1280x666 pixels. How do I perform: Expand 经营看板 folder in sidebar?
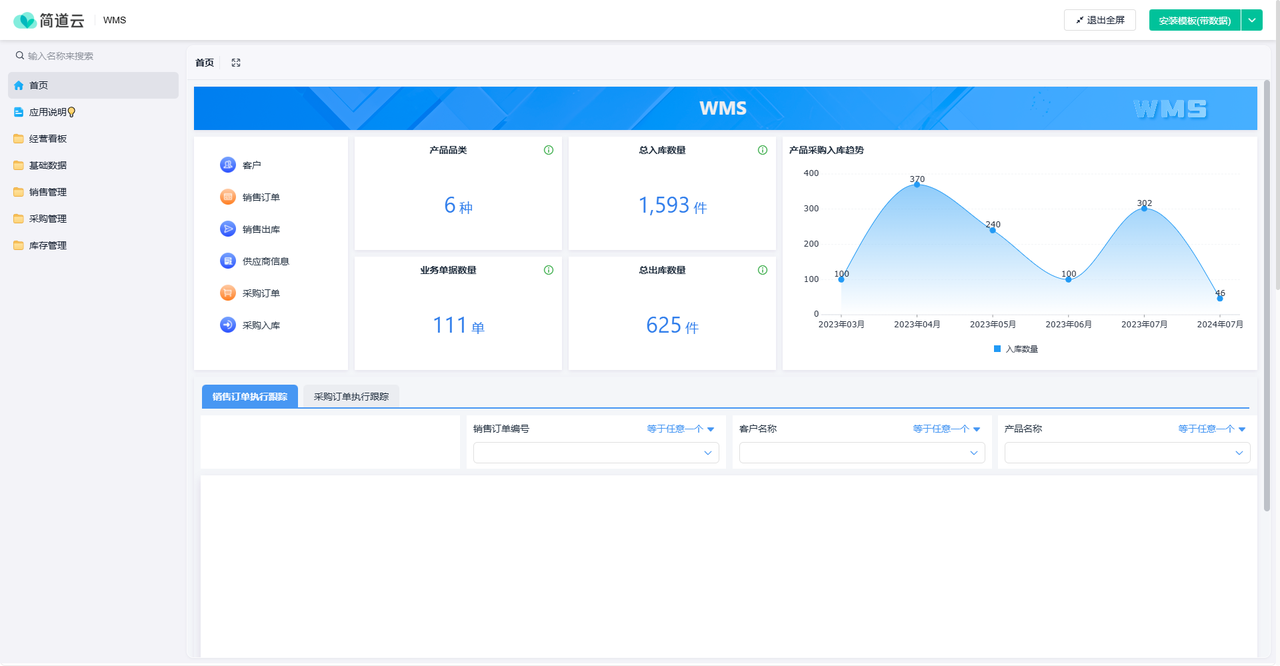coord(93,139)
